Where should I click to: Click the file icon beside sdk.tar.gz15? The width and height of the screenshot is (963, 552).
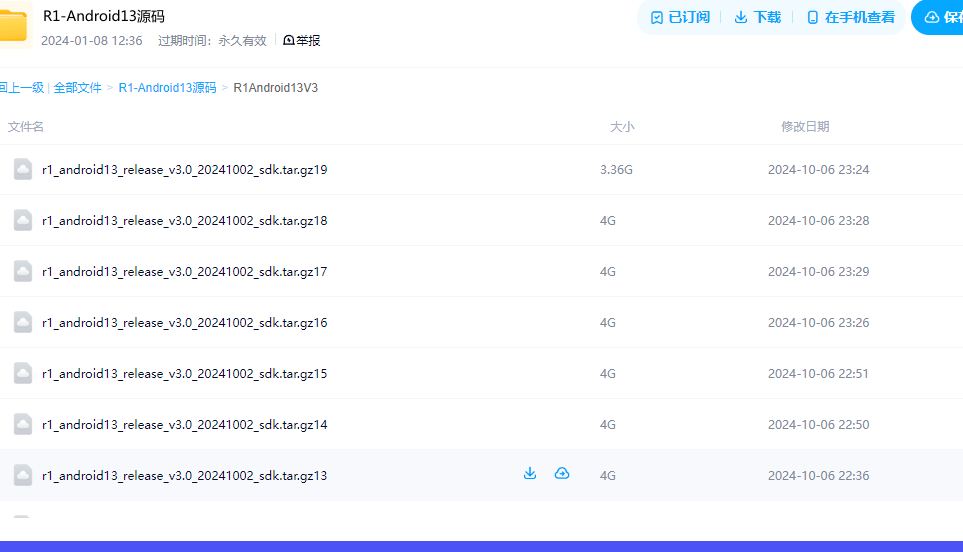point(23,374)
